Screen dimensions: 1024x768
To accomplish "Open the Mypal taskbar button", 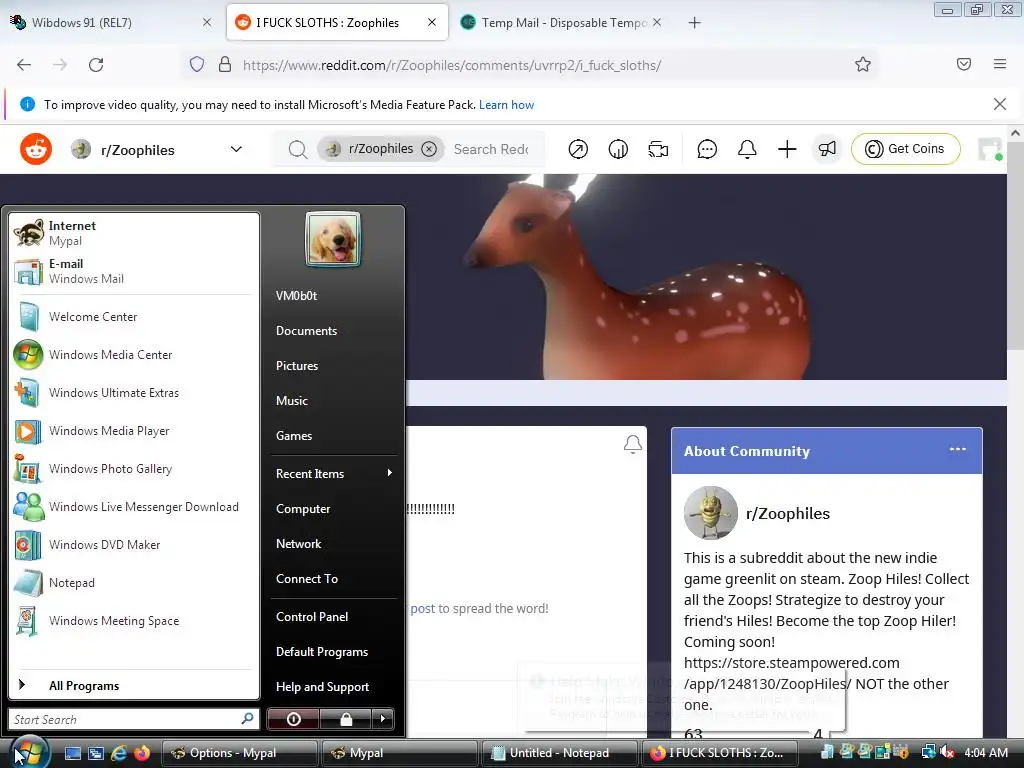I will pos(399,753).
